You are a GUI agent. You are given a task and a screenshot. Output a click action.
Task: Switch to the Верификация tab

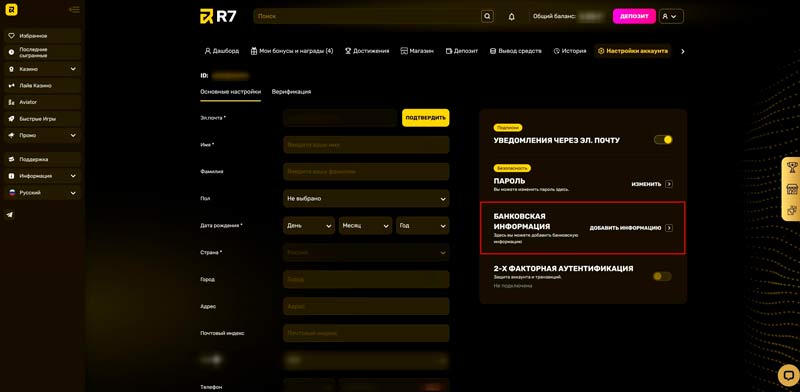pos(291,92)
